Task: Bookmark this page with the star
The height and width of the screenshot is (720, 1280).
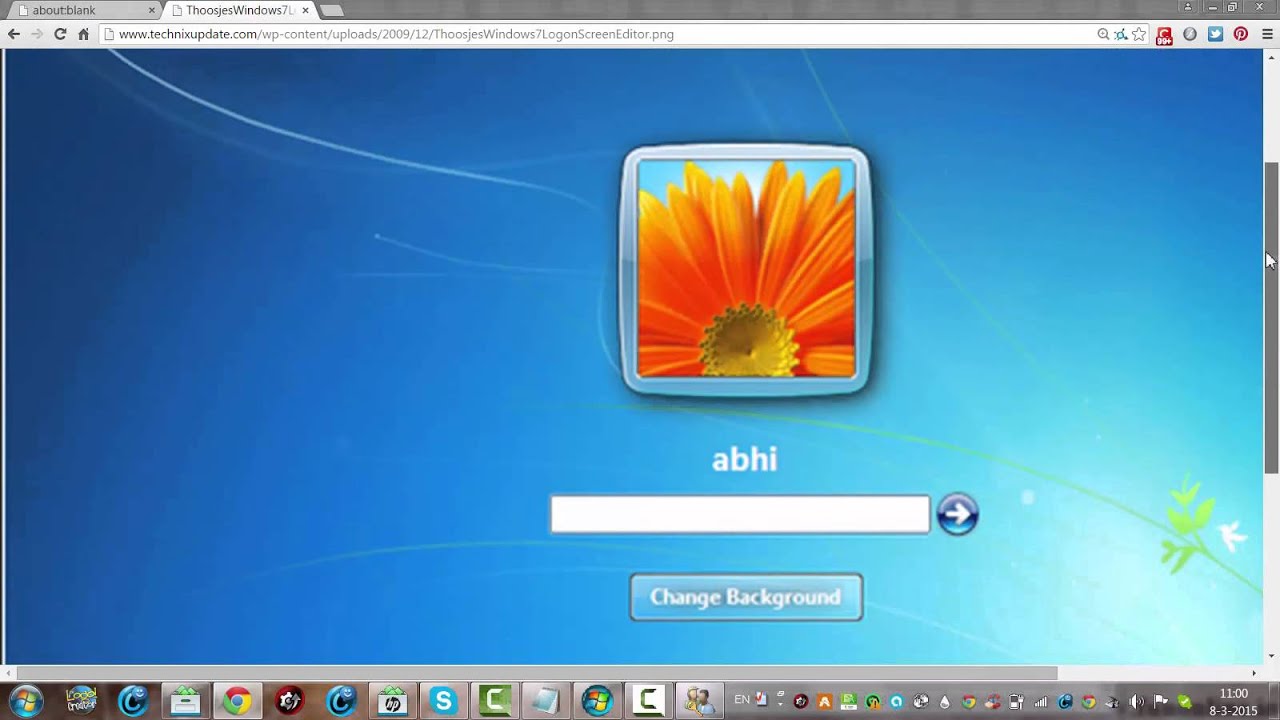Action: click(1138, 34)
